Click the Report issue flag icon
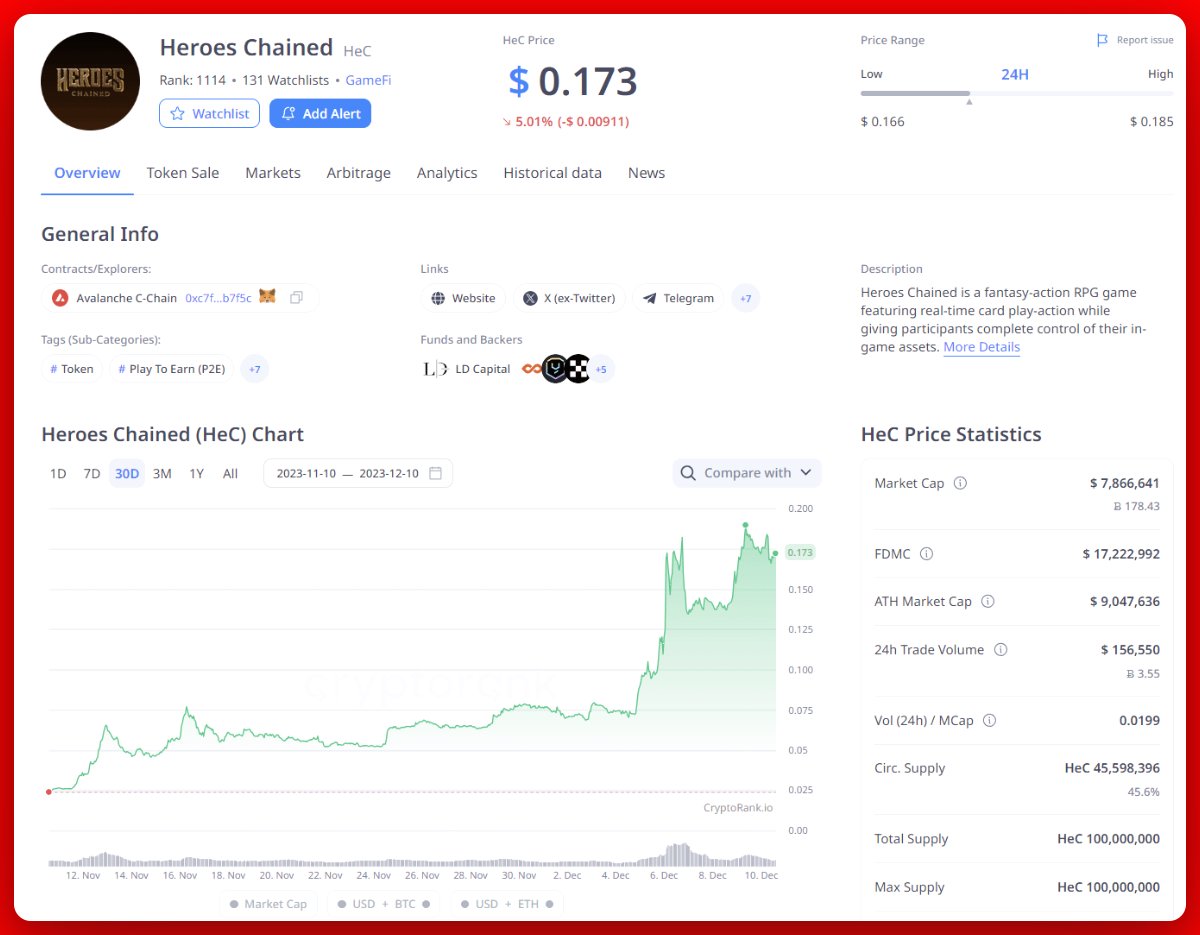This screenshot has width=1200, height=935. click(x=1102, y=40)
